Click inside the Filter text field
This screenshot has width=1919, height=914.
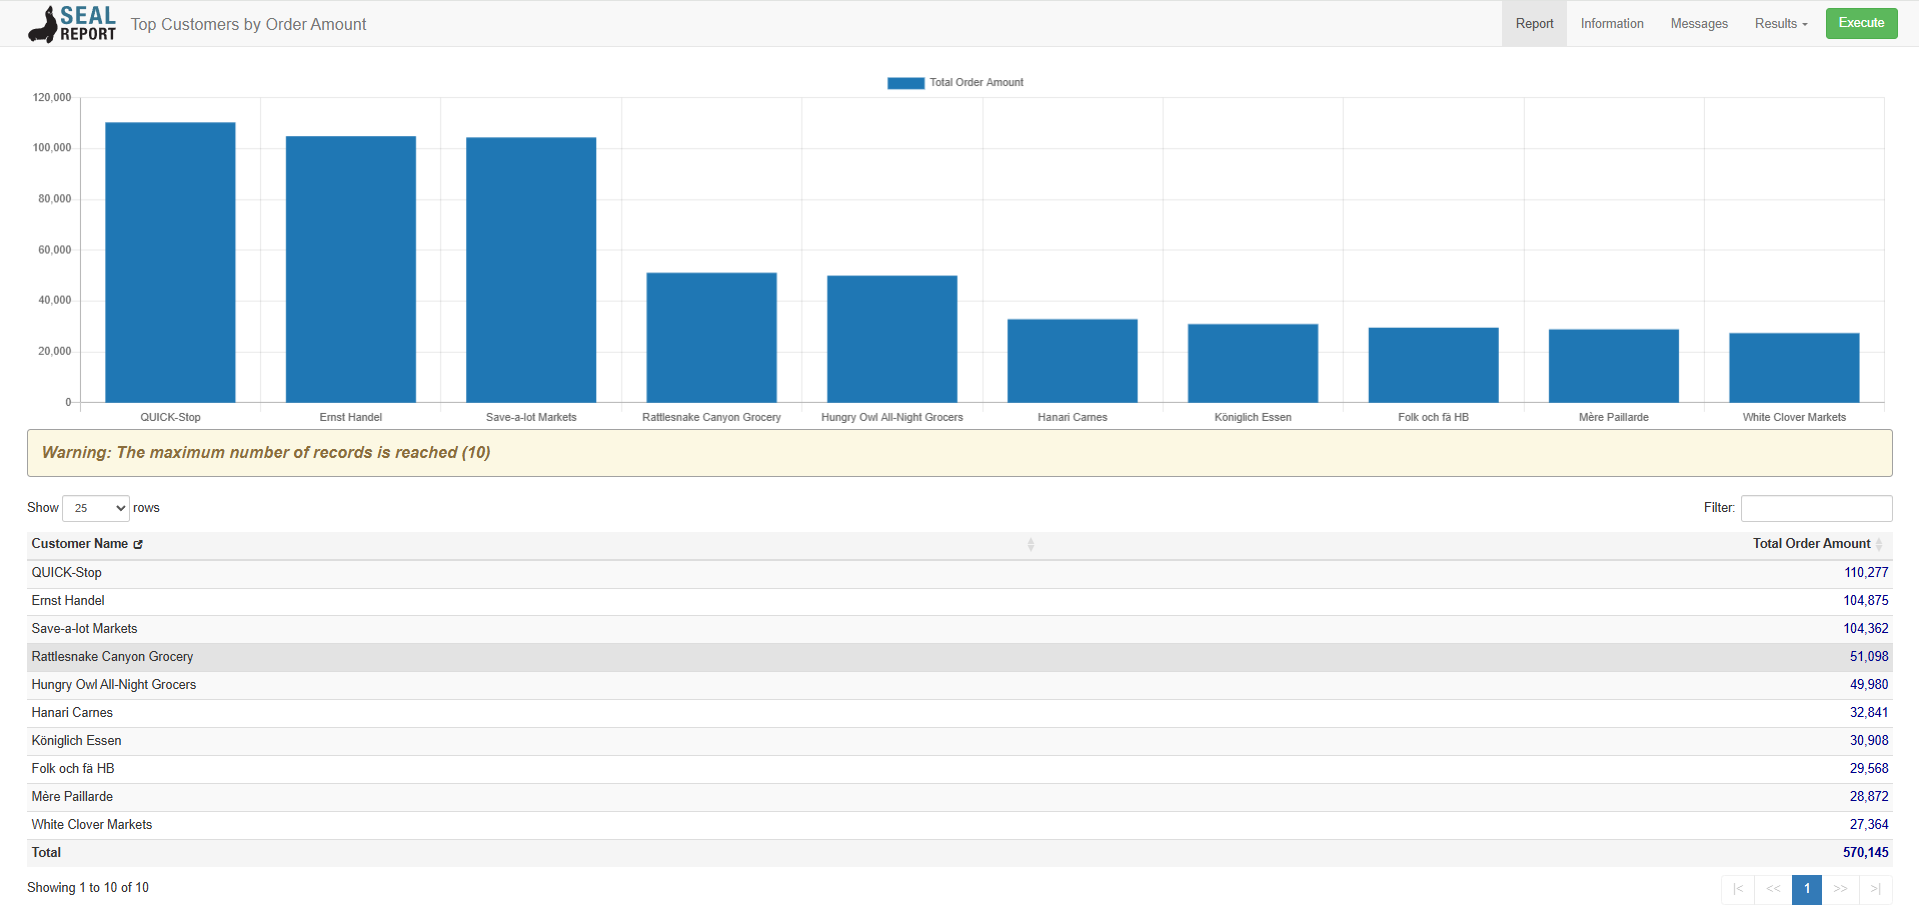(x=1815, y=508)
